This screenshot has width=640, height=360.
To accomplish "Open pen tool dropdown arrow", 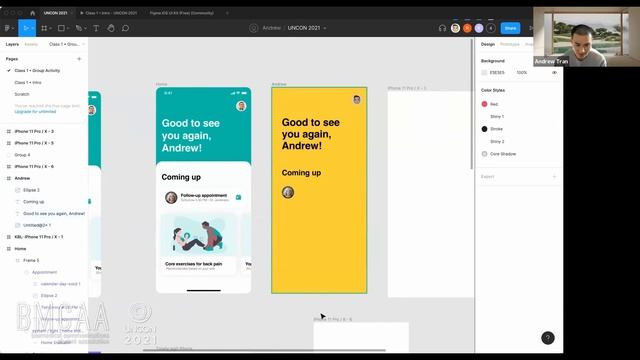I will coord(85,28).
